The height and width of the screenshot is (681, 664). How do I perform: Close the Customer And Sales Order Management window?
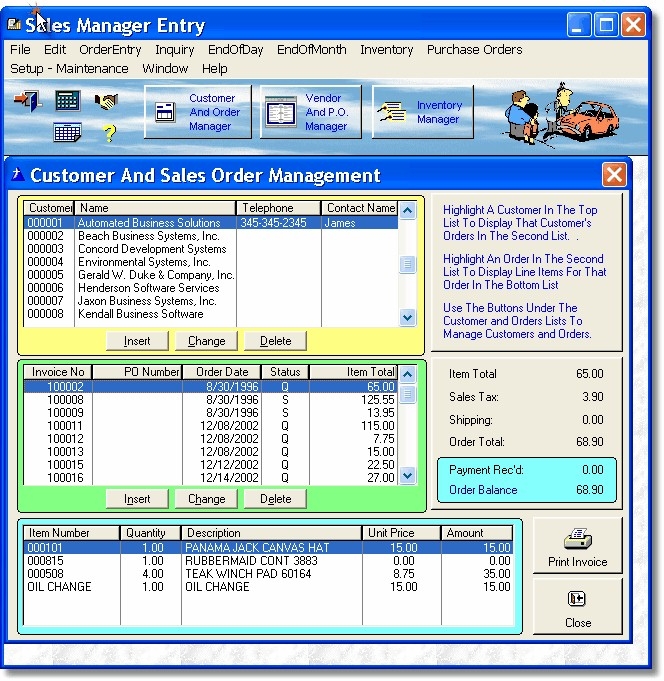click(614, 175)
